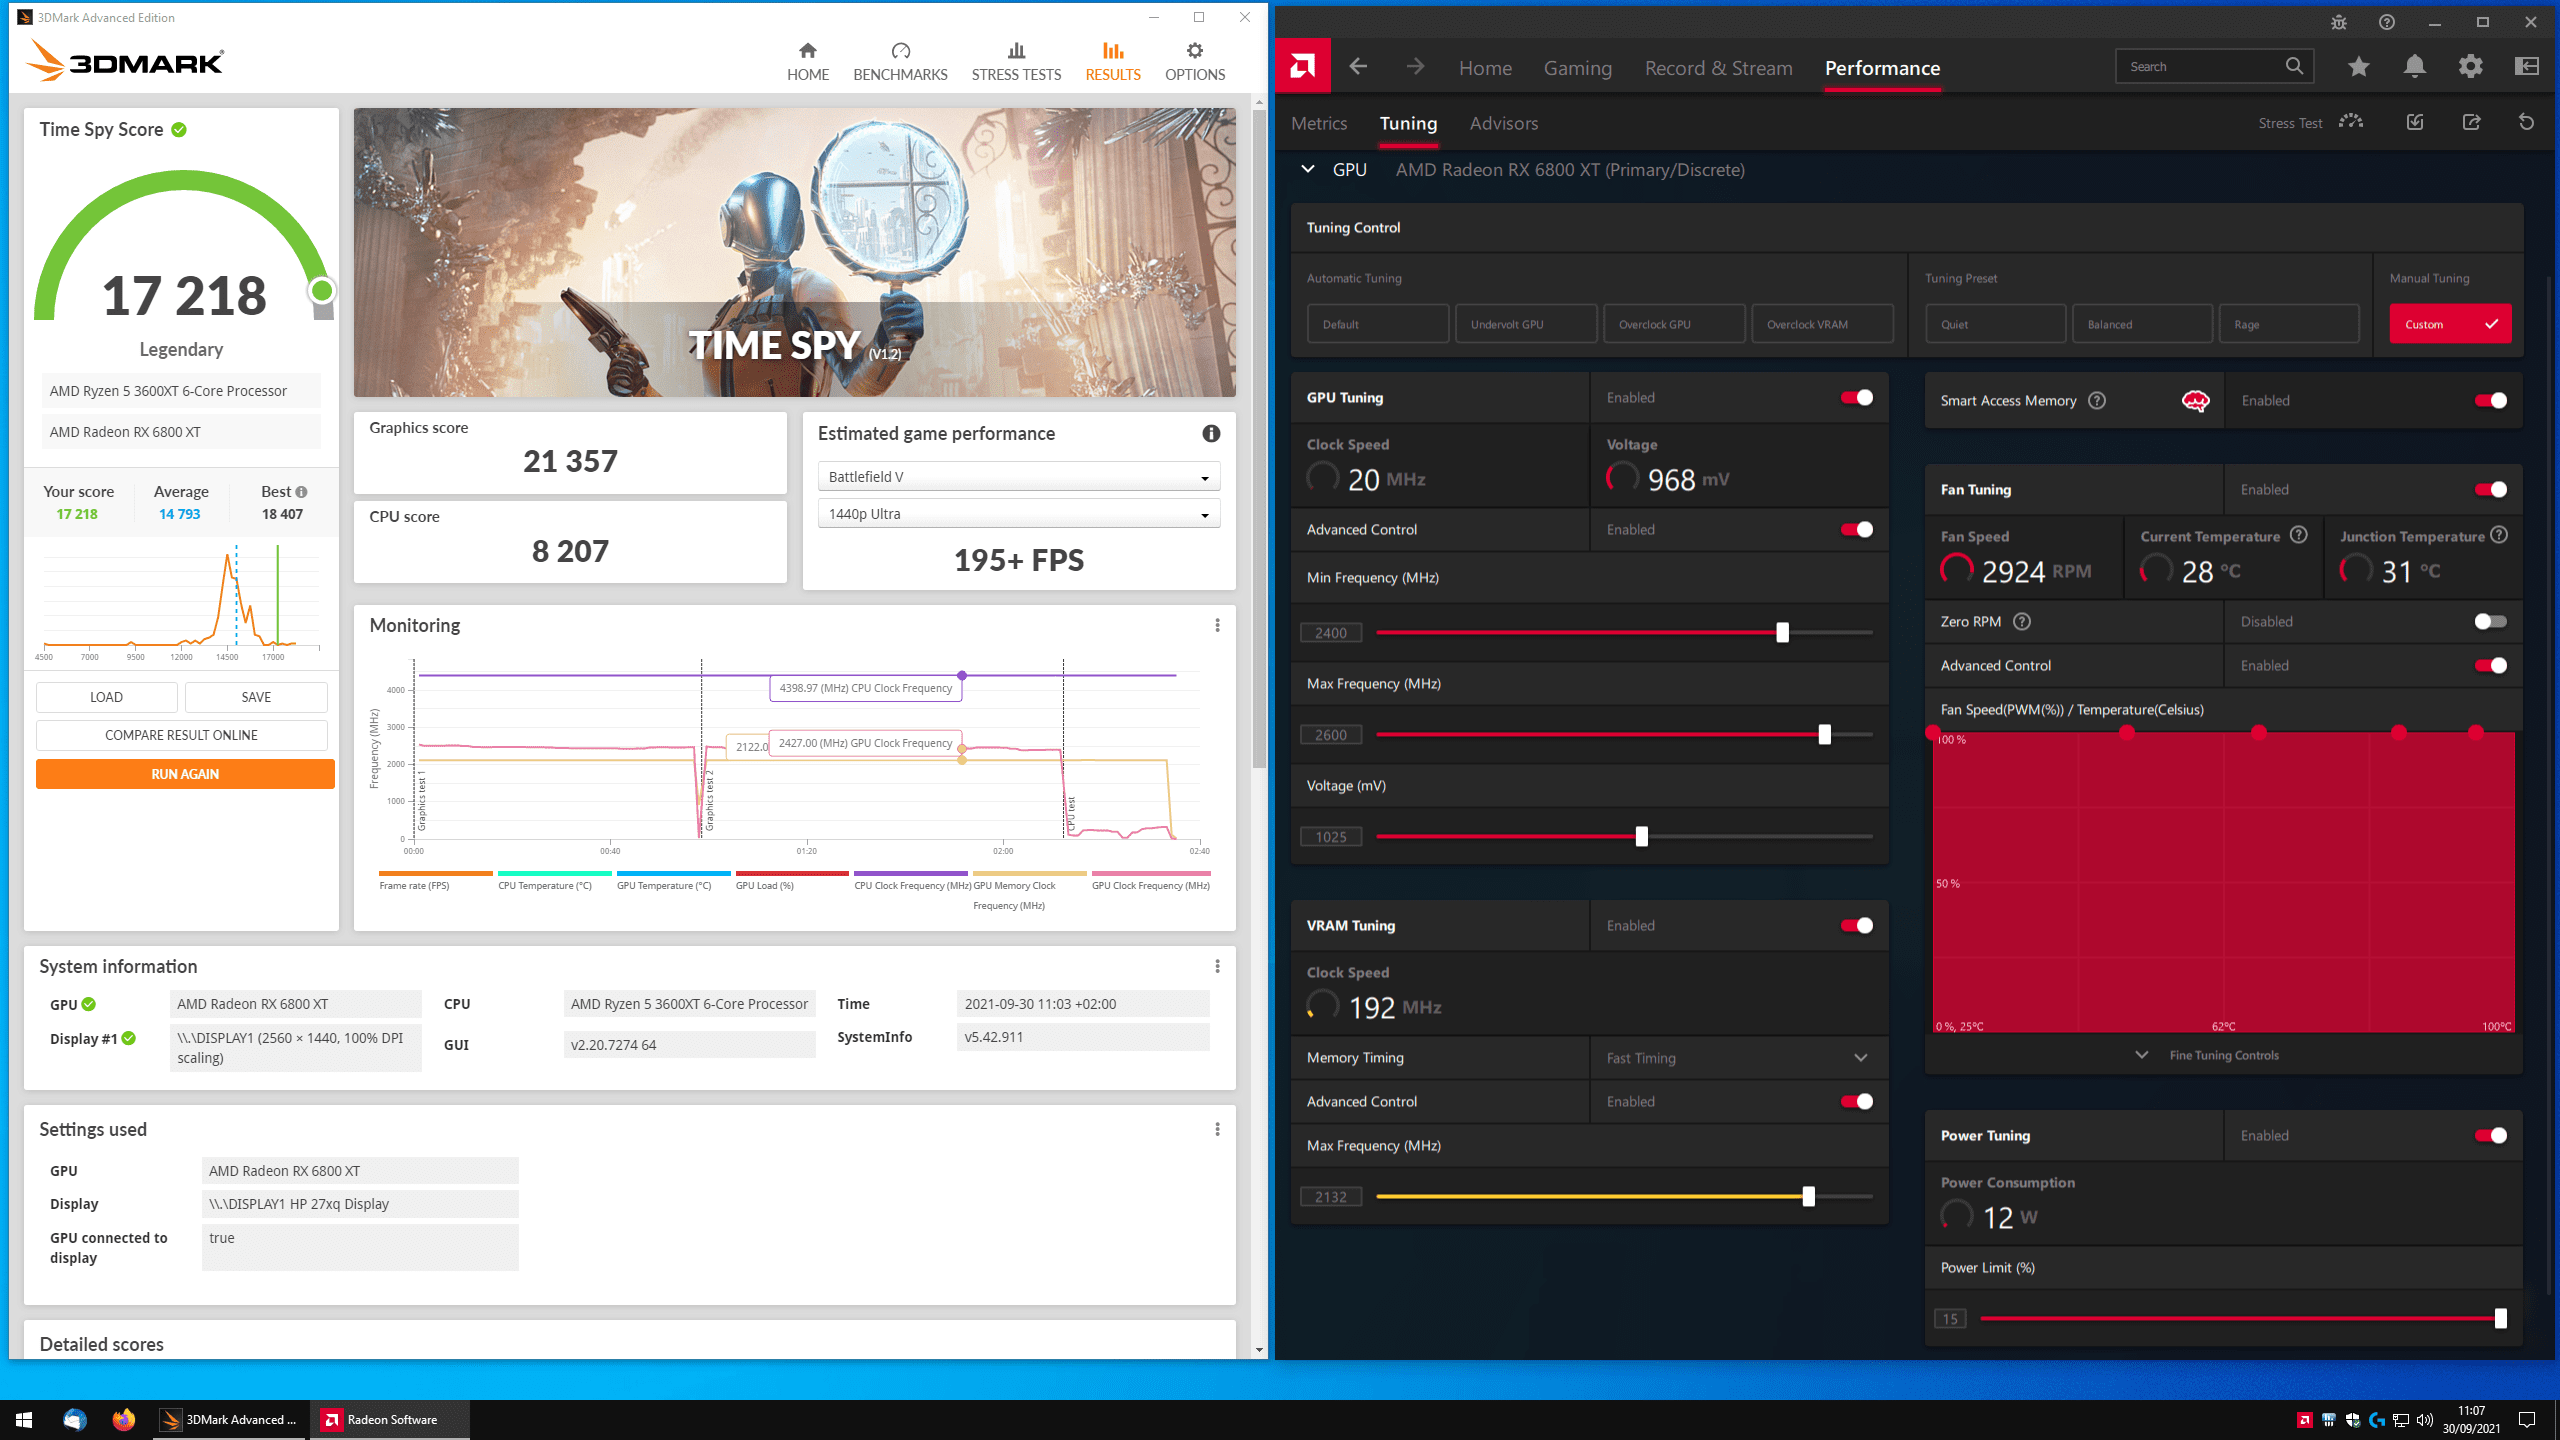Open Radeon settings gear icon
Screen dimensions: 2560x1440
click(2470, 67)
